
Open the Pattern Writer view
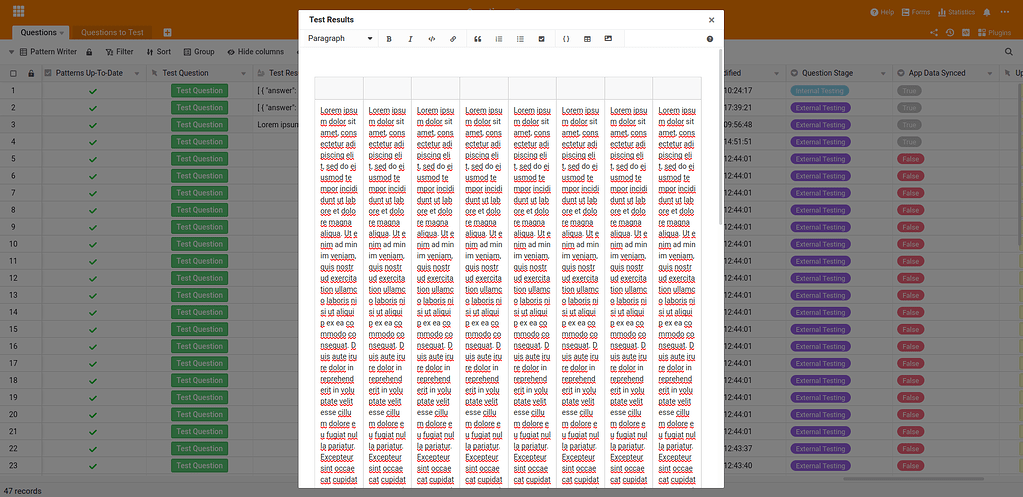tap(48, 52)
